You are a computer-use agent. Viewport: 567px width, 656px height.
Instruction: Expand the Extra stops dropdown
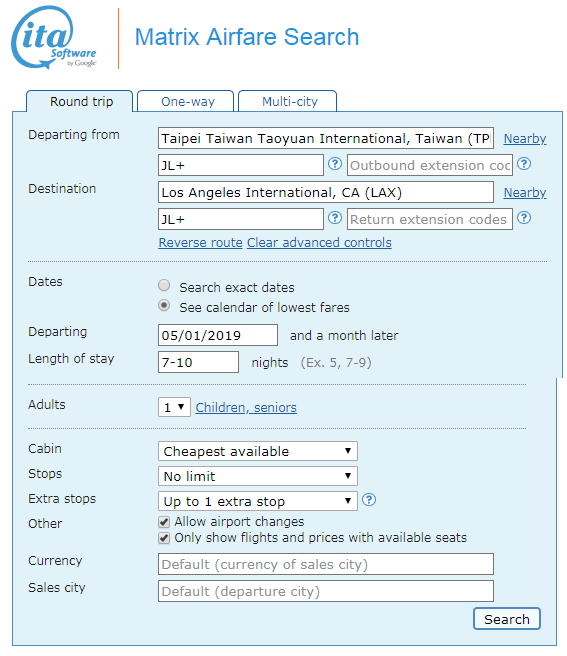point(258,501)
